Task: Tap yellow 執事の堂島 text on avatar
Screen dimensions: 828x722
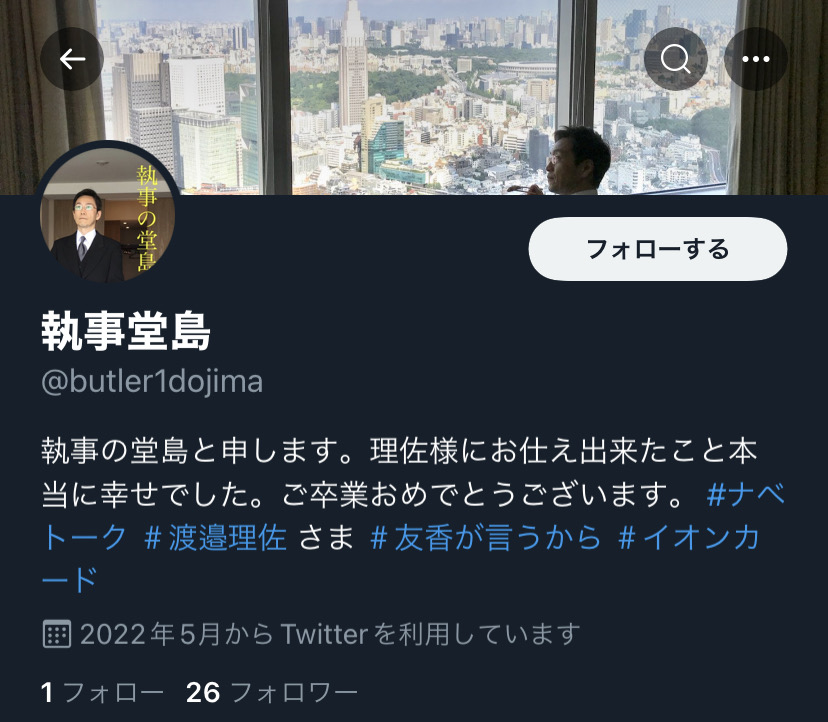Action: [147, 218]
